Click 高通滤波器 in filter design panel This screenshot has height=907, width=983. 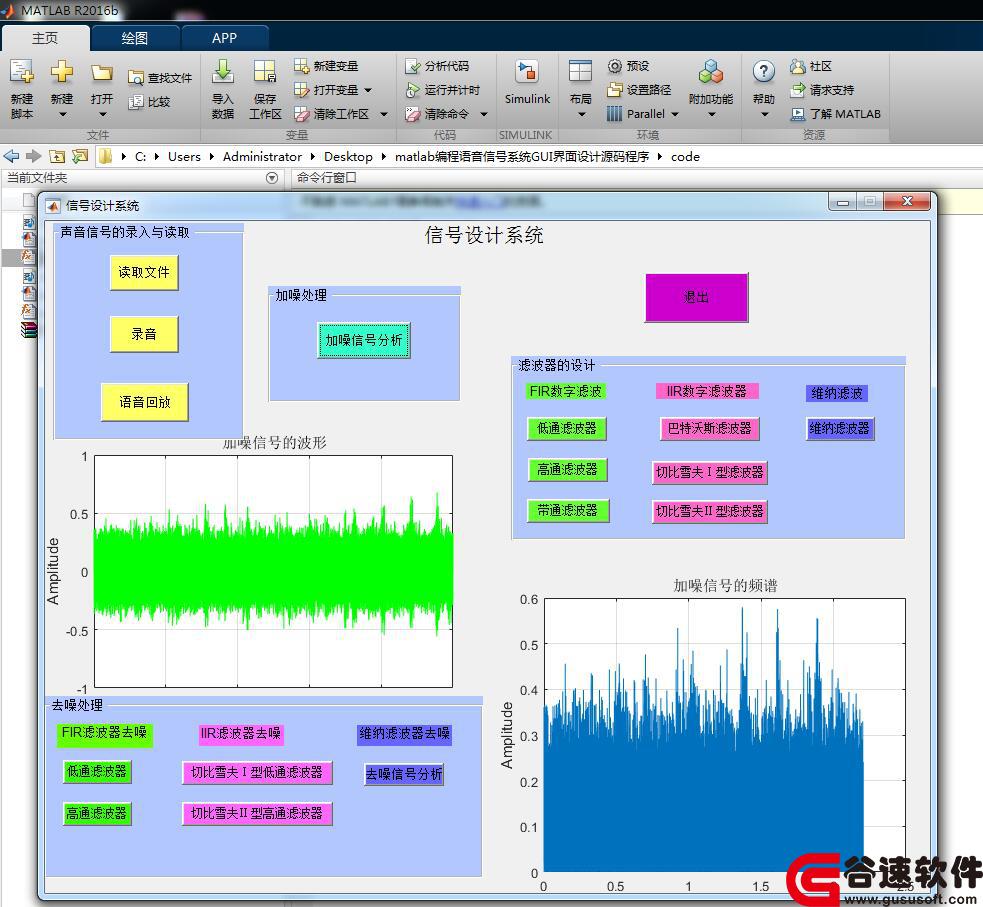[567, 470]
